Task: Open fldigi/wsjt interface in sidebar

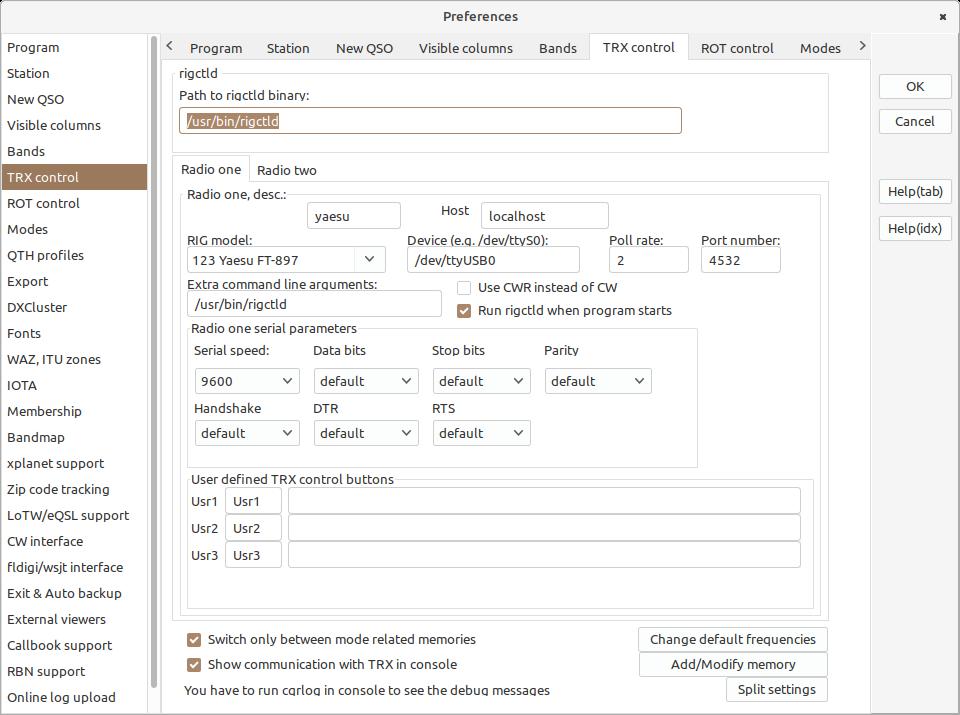Action: pos(74,567)
